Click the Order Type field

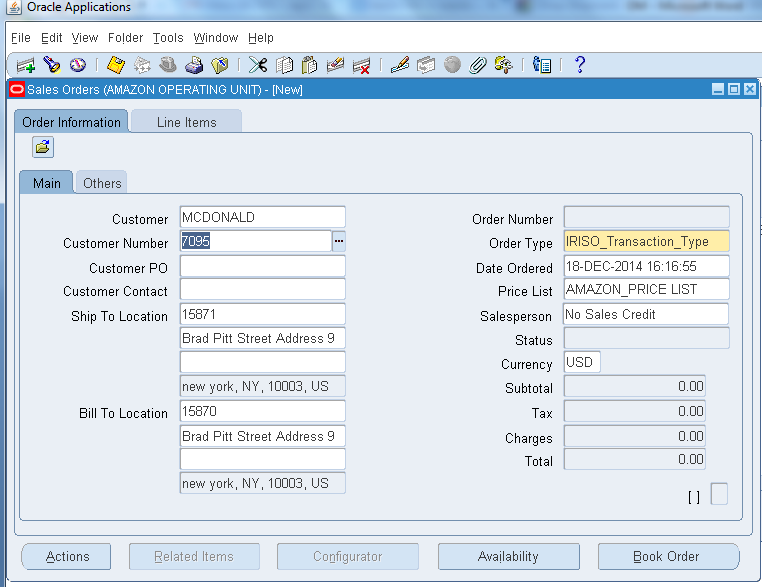646,242
